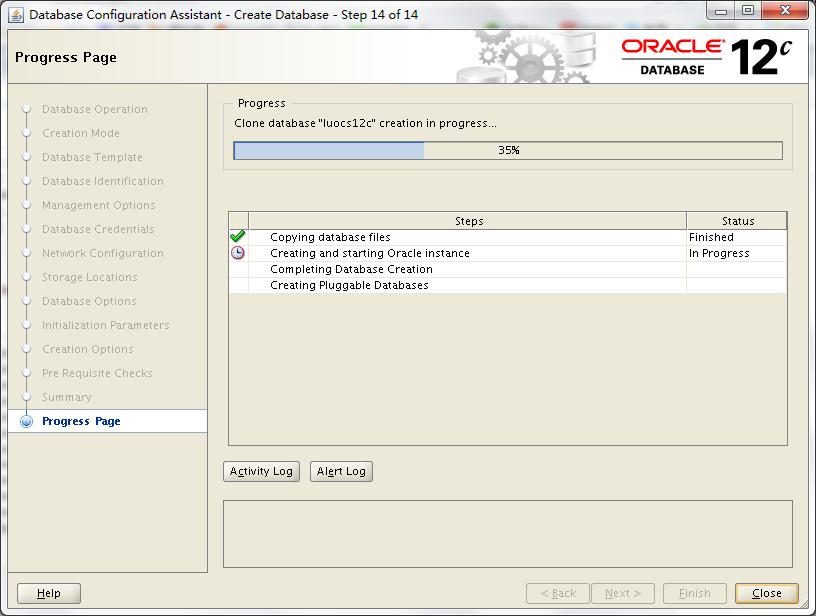Select the Initialization Parameters step
The height and width of the screenshot is (616, 816).
106,325
